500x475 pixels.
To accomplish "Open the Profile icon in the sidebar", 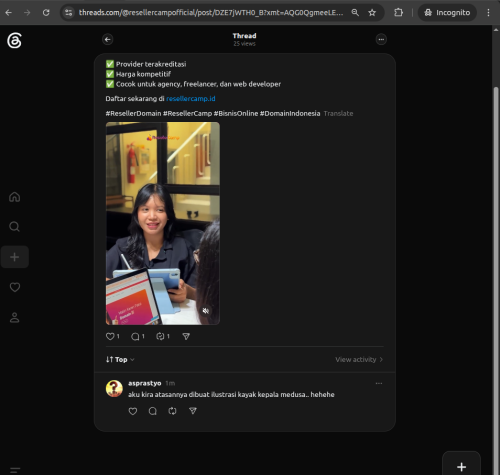I will click(14, 318).
